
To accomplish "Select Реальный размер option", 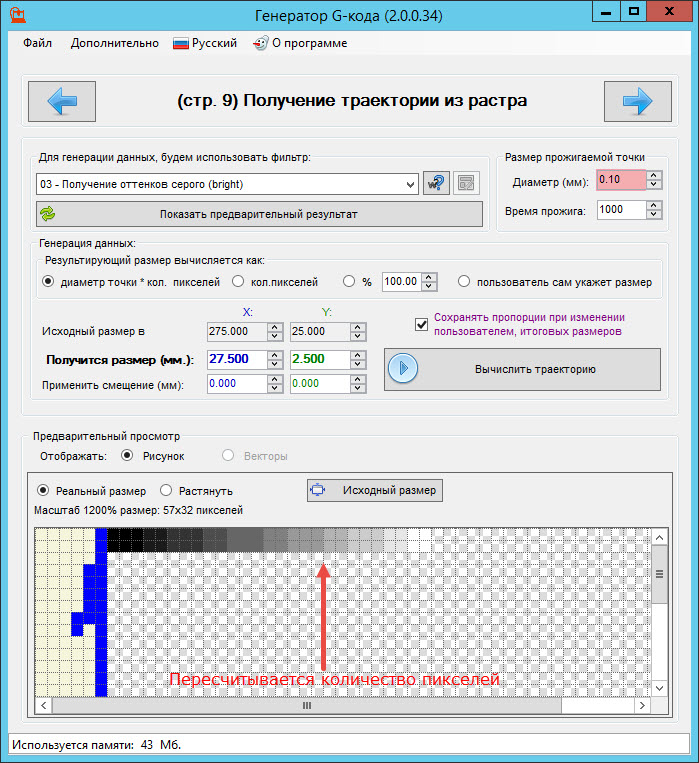I will pos(43,490).
